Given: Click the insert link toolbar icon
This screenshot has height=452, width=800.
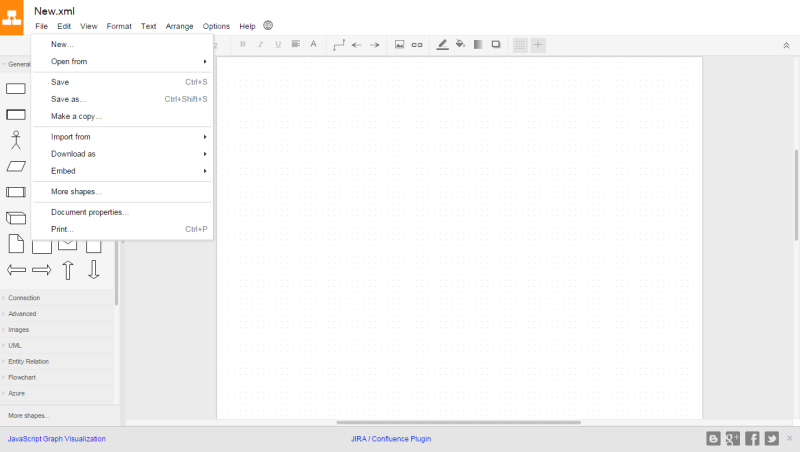Looking at the screenshot, I should [x=418, y=44].
